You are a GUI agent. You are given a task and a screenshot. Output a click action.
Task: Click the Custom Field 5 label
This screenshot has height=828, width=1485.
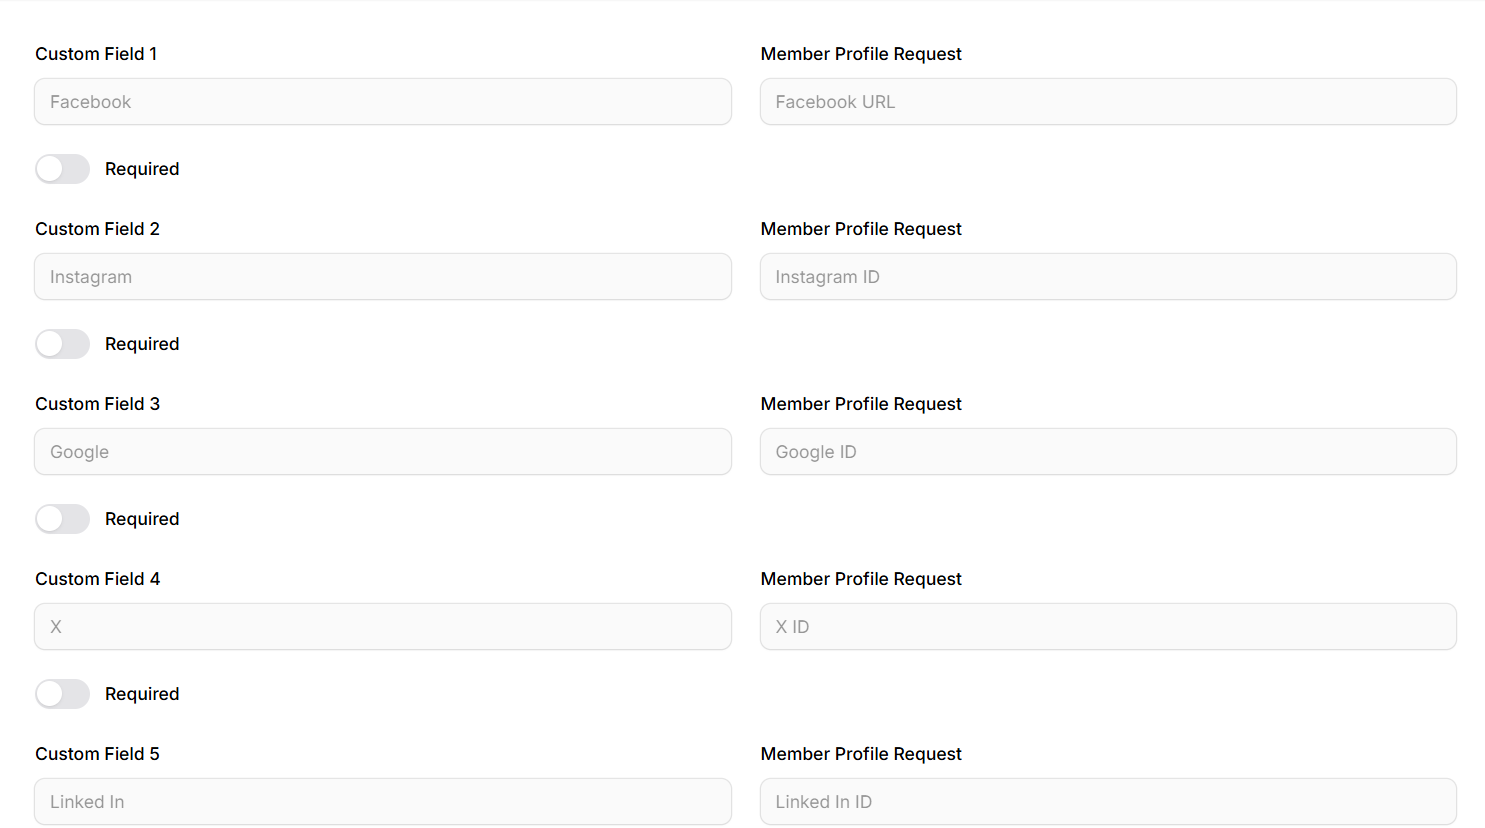tap(97, 754)
